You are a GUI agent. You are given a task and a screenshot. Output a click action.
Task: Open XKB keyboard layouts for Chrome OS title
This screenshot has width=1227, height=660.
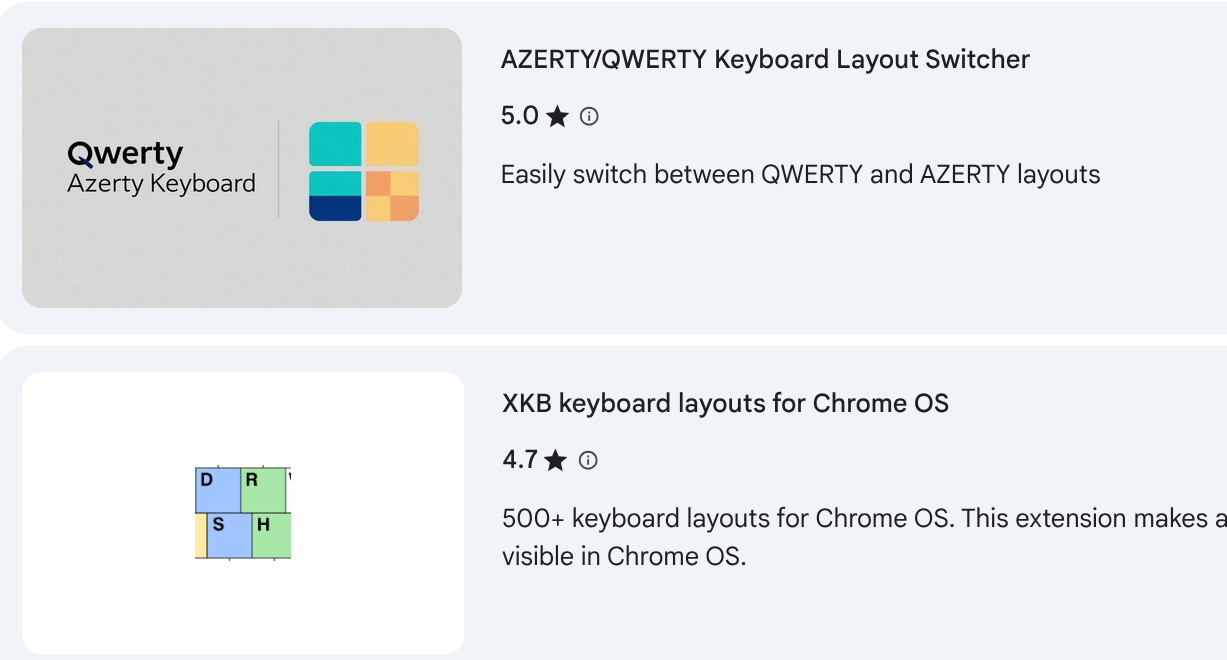pos(725,404)
